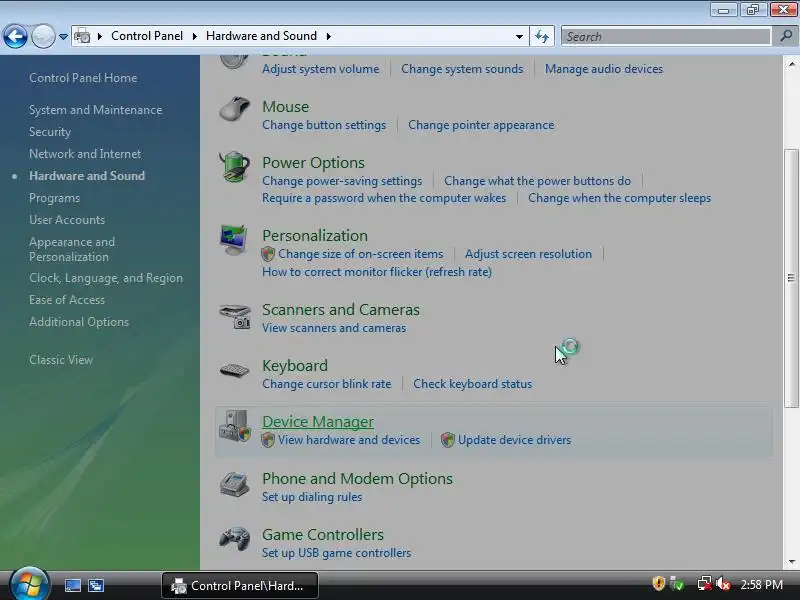Open How to correct monitor flicker link
Viewport: 800px width, 600px height.
[377, 272]
